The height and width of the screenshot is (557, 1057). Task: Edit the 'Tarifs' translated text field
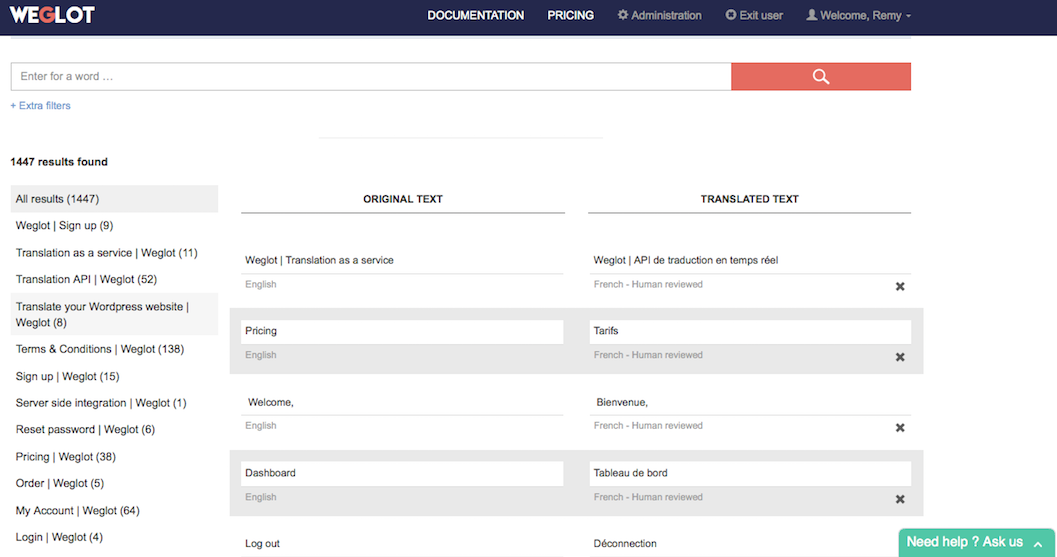tap(750, 331)
